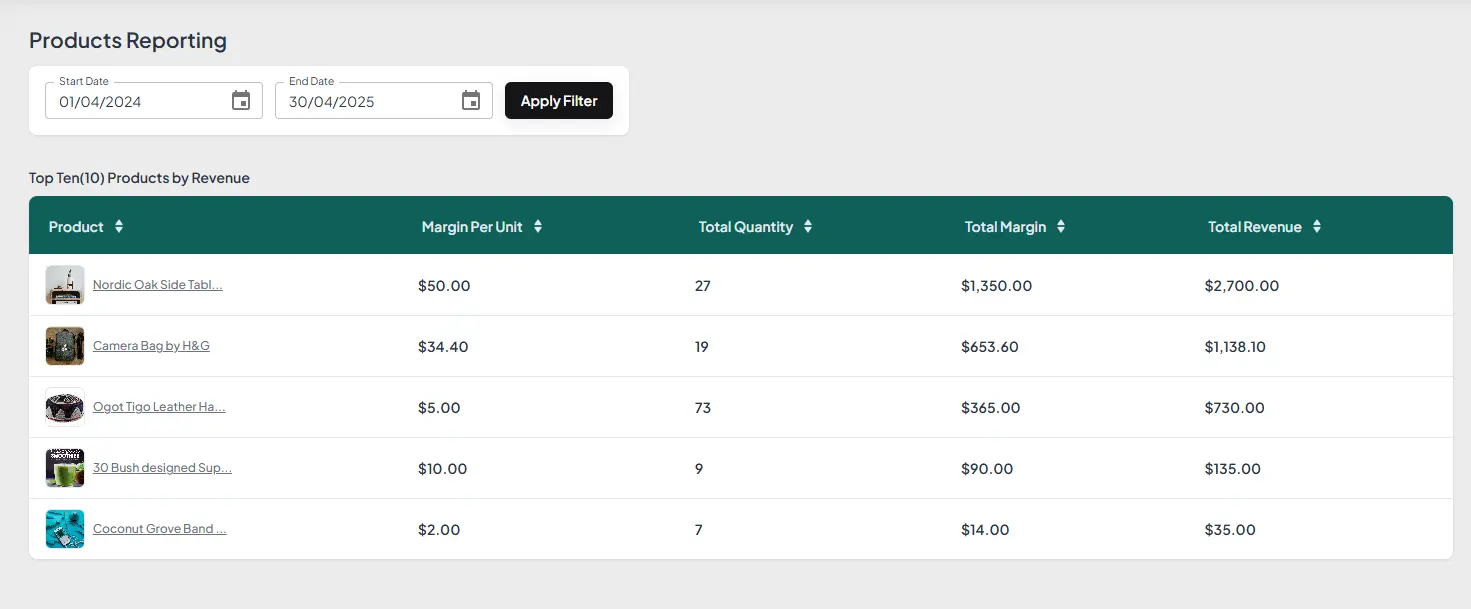The image size is (1471, 609).
Task: Toggle ascending order for Total Revenue
Action: click(x=1316, y=226)
